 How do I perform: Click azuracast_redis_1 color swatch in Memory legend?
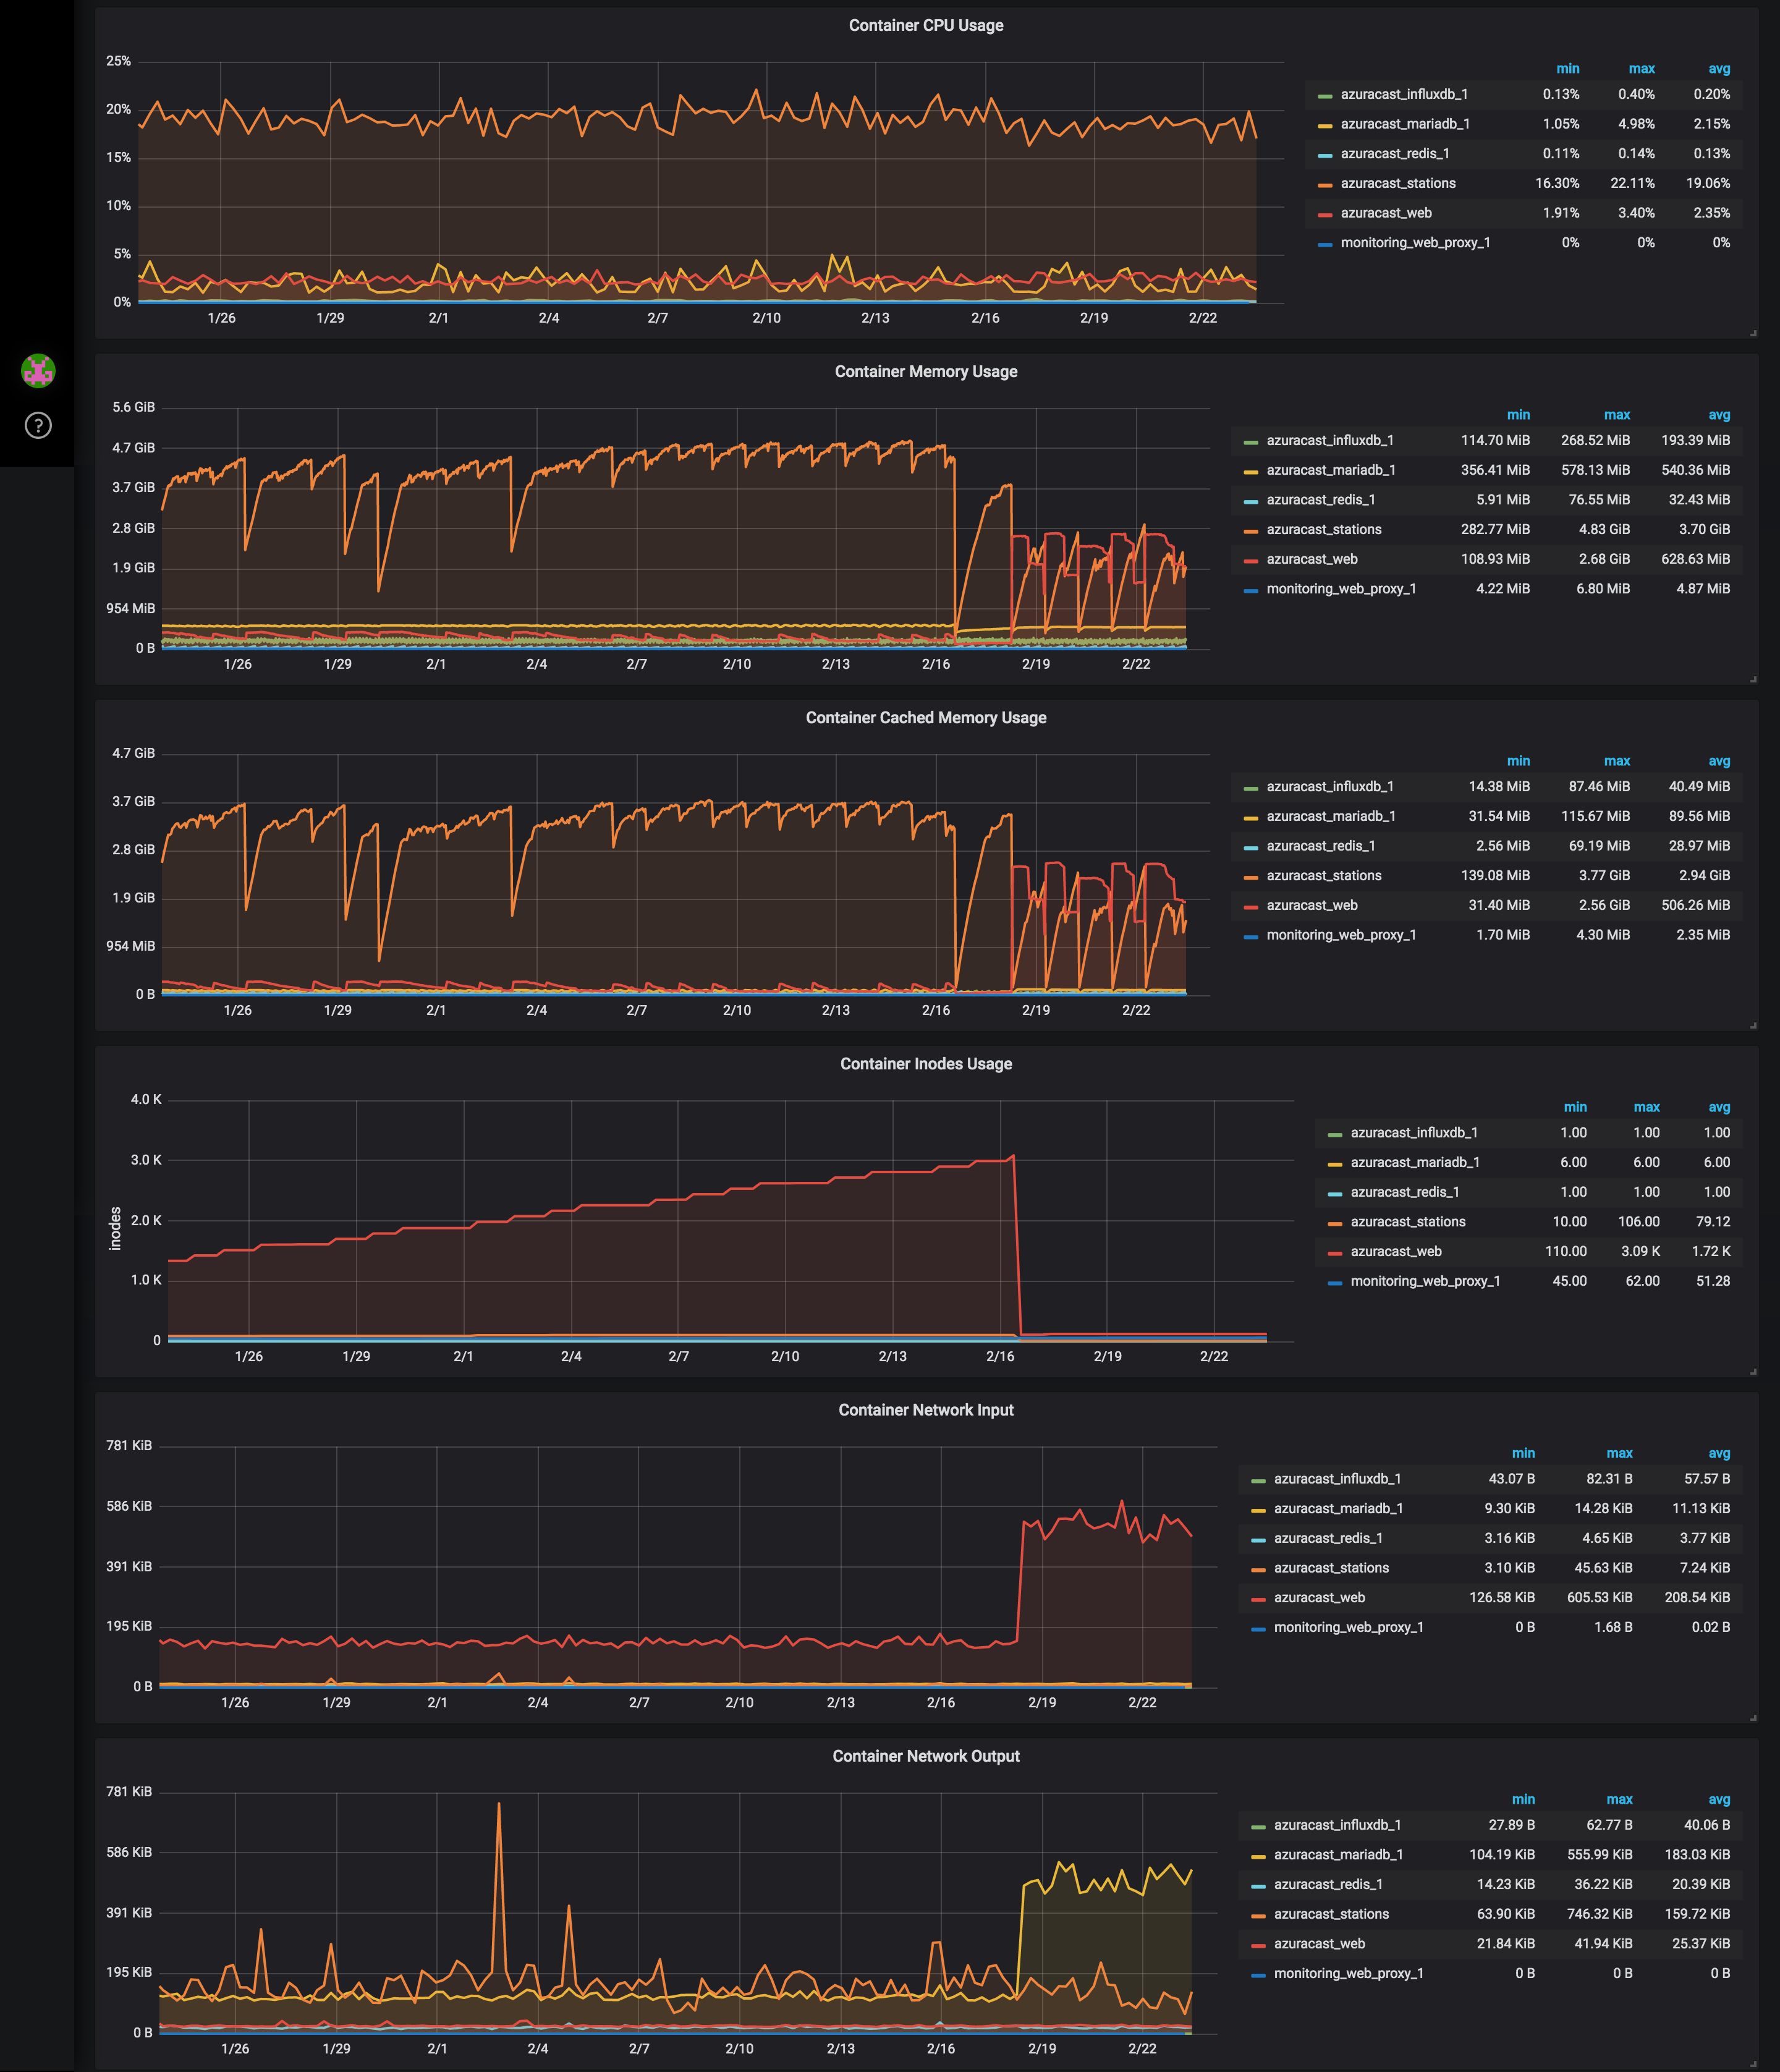coord(1251,499)
